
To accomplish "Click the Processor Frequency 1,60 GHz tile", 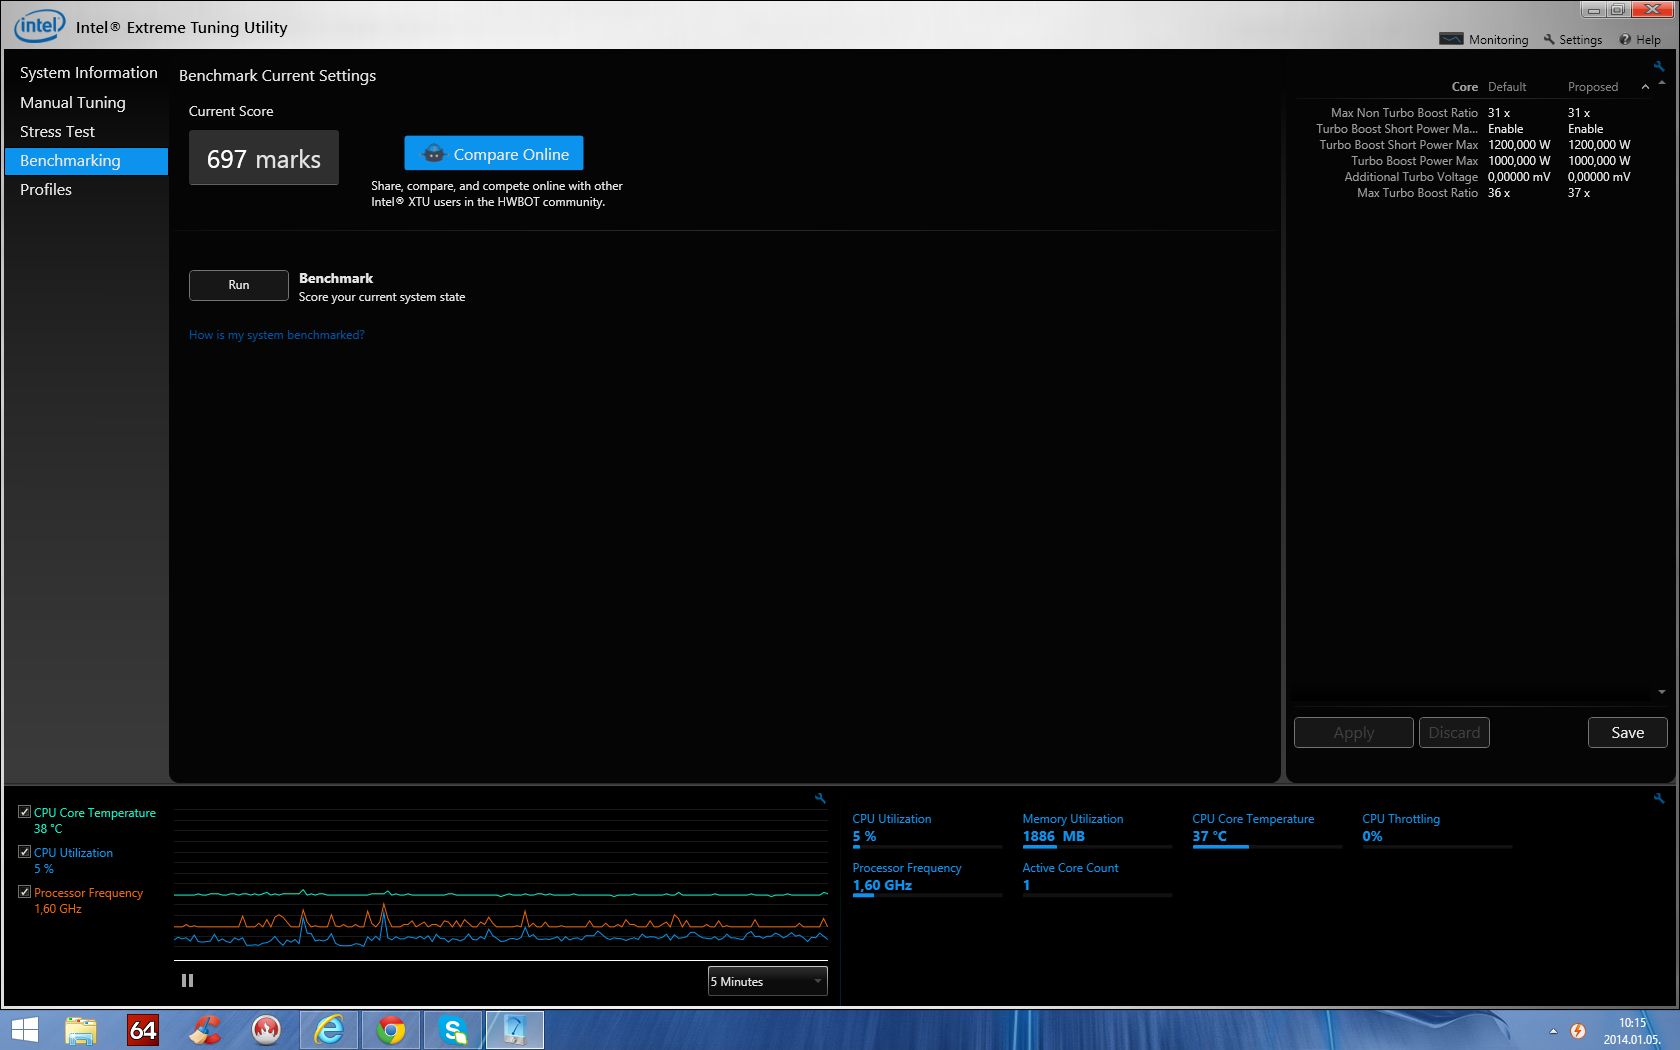I will point(927,879).
